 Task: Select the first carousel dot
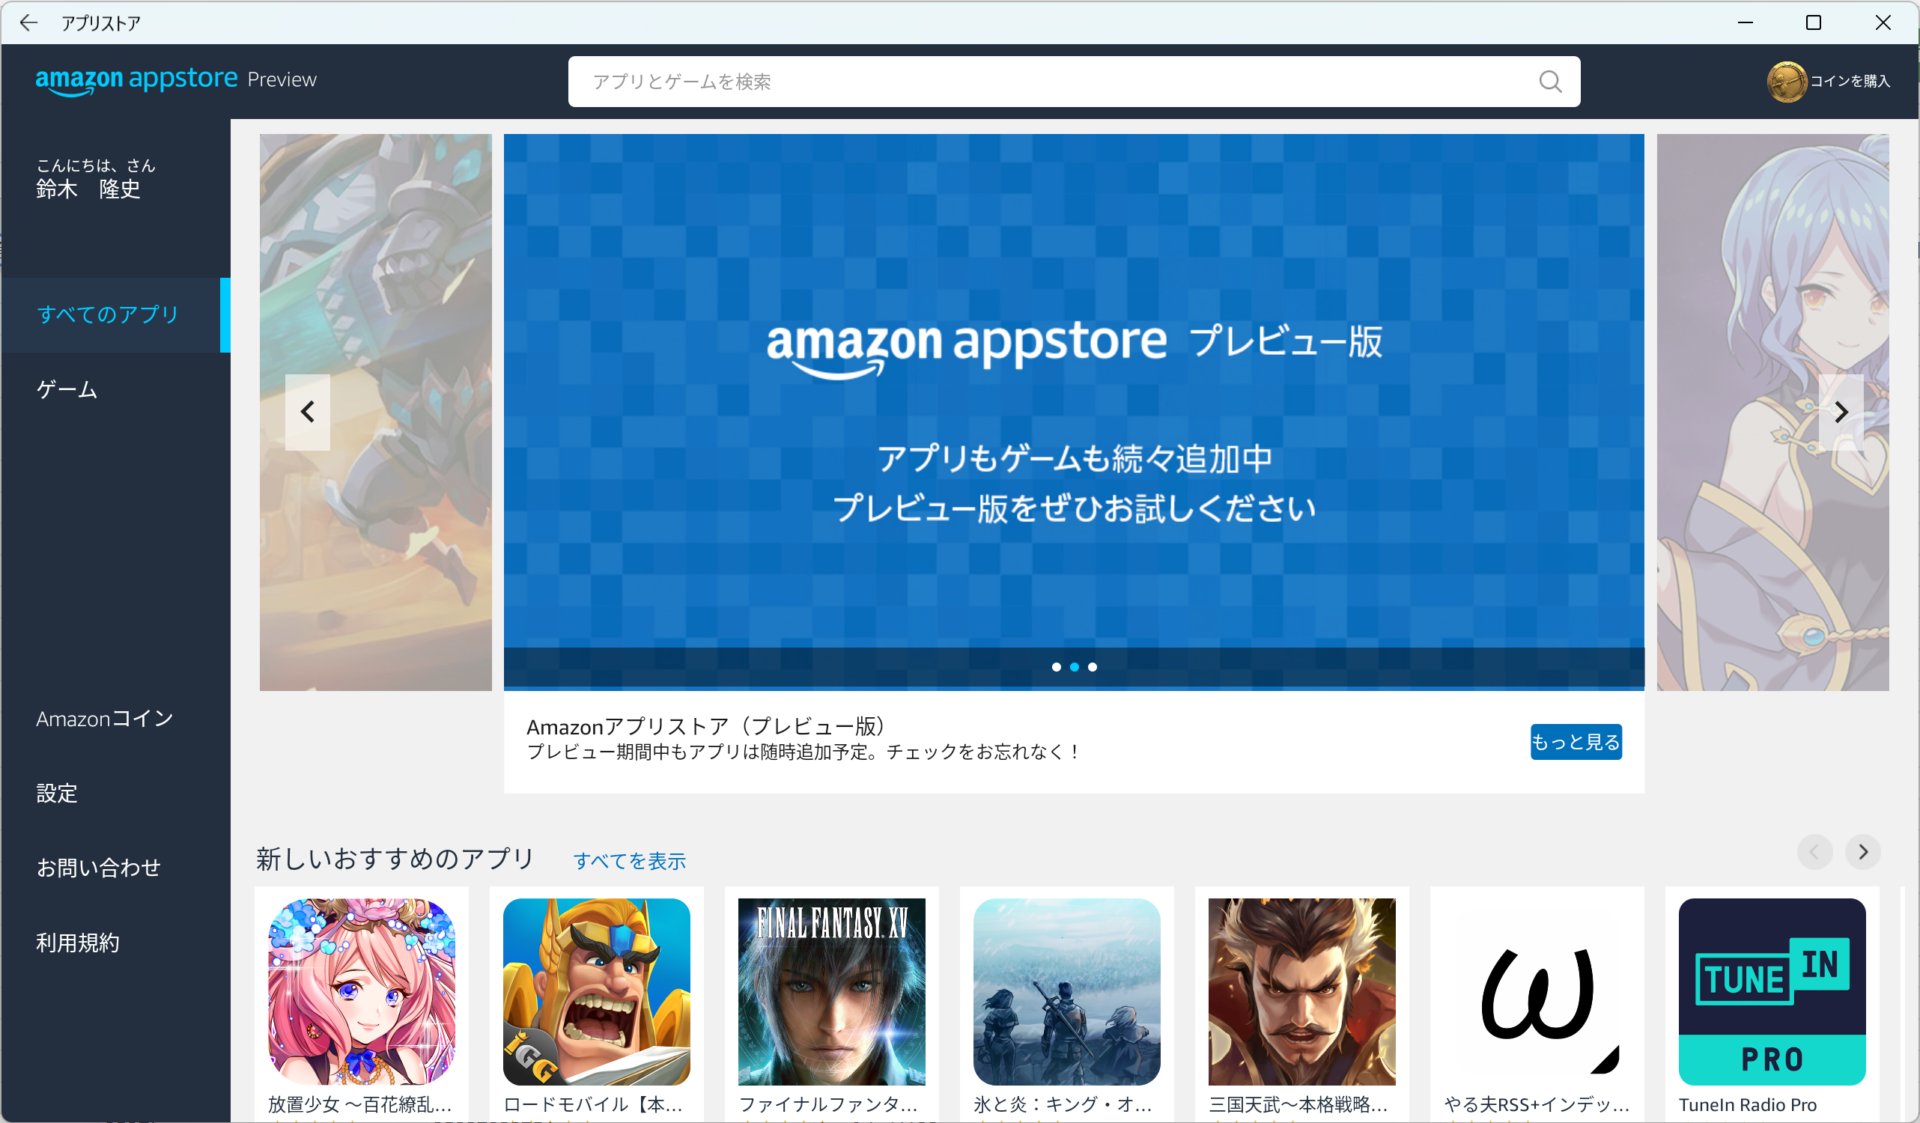(x=1056, y=667)
